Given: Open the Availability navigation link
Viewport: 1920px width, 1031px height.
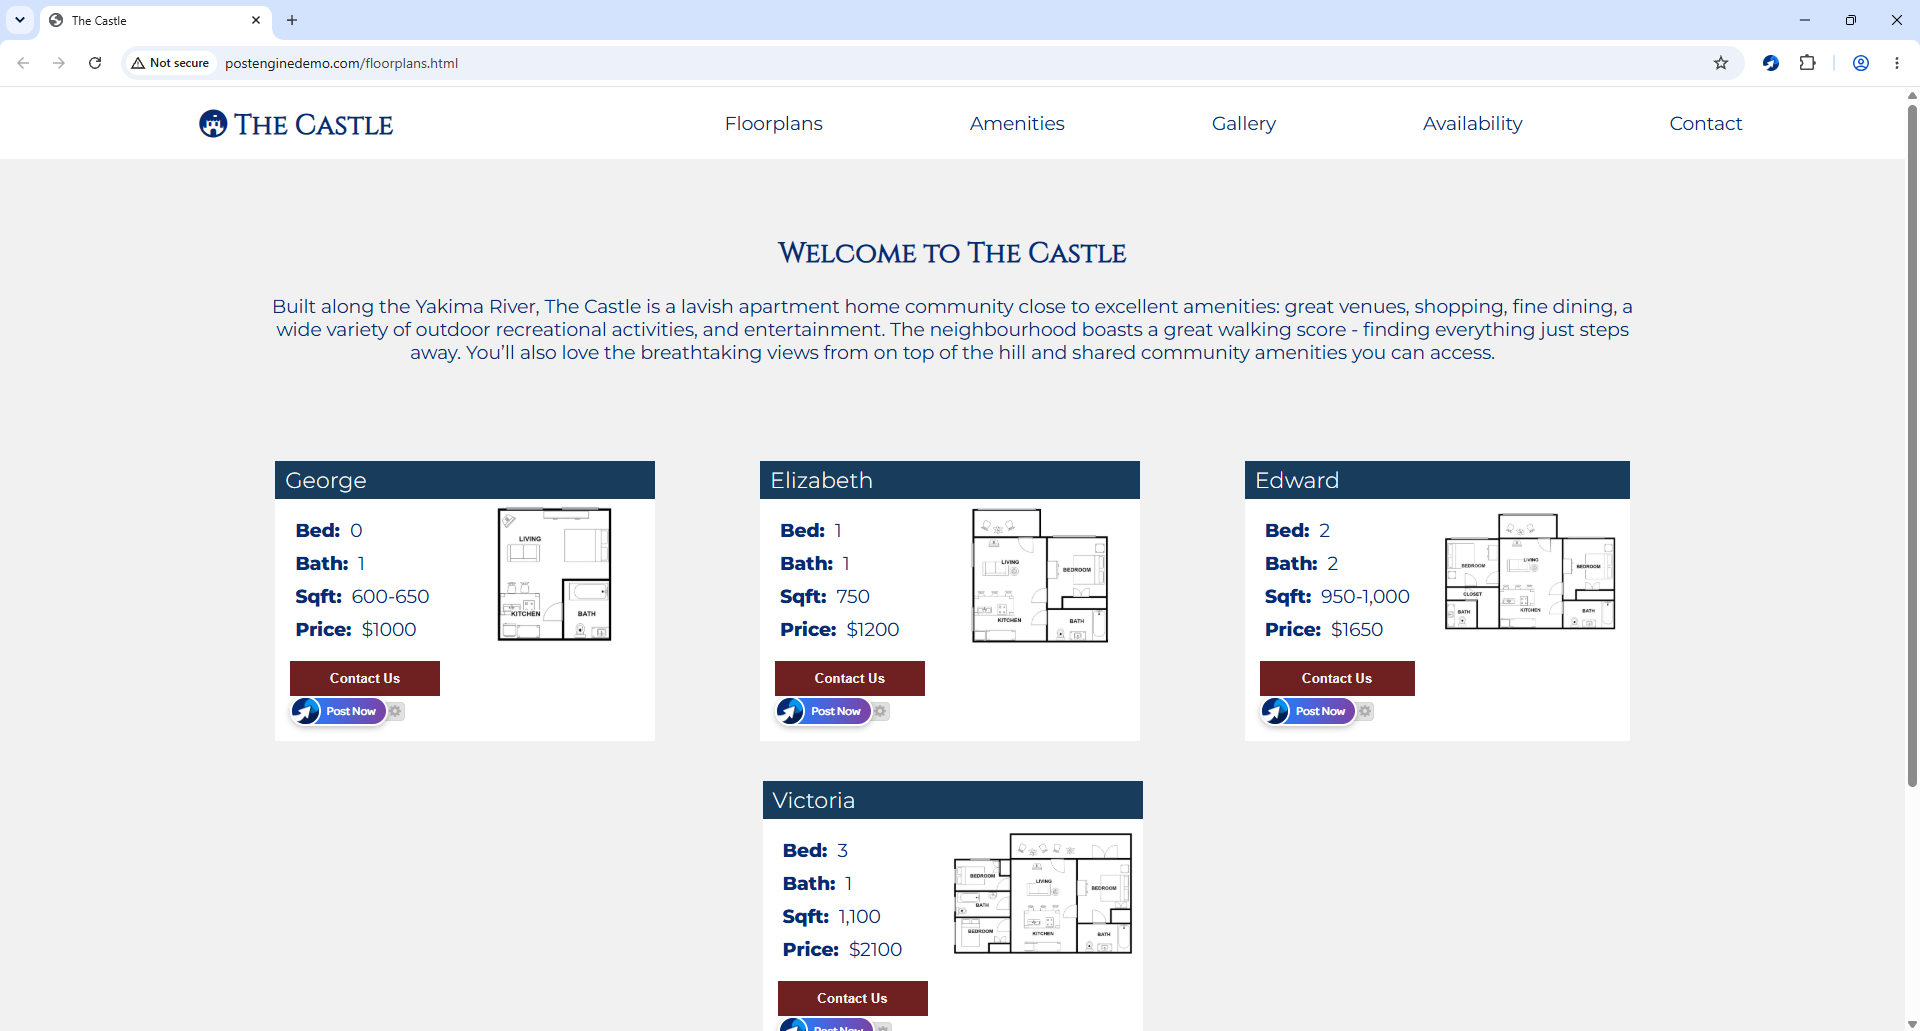Looking at the screenshot, I should pyautogui.click(x=1472, y=123).
